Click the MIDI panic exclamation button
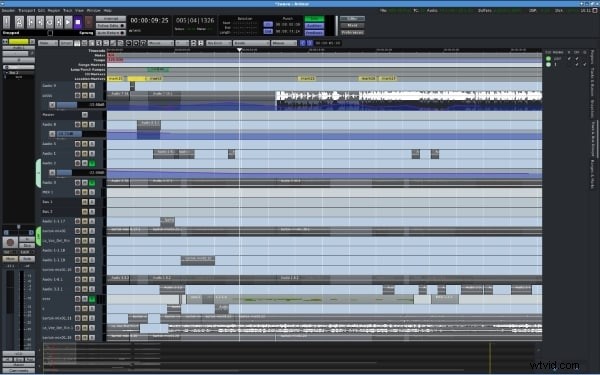This screenshot has height=375, width=600. 7,22
